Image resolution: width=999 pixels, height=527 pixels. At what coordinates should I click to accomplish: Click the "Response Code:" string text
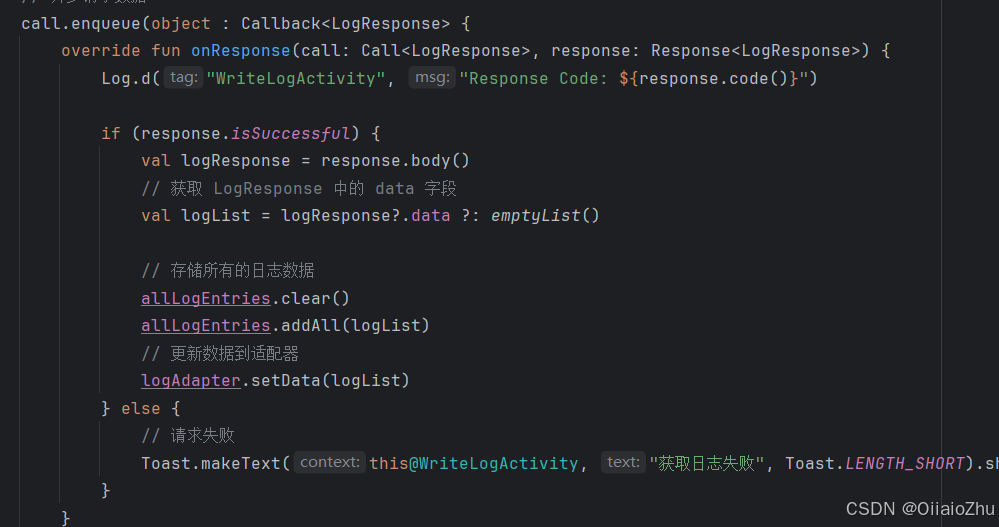point(538,78)
